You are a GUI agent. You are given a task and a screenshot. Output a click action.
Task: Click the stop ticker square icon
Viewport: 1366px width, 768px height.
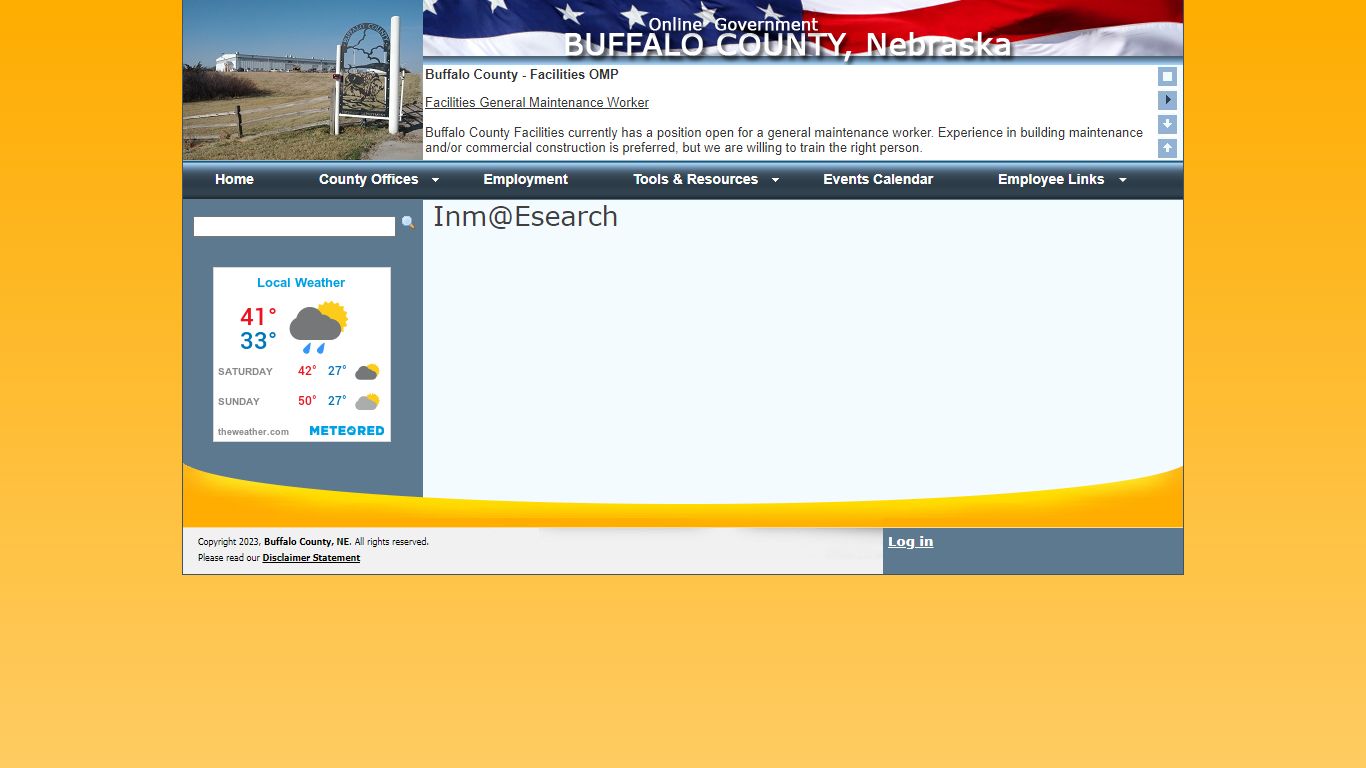(x=1167, y=77)
